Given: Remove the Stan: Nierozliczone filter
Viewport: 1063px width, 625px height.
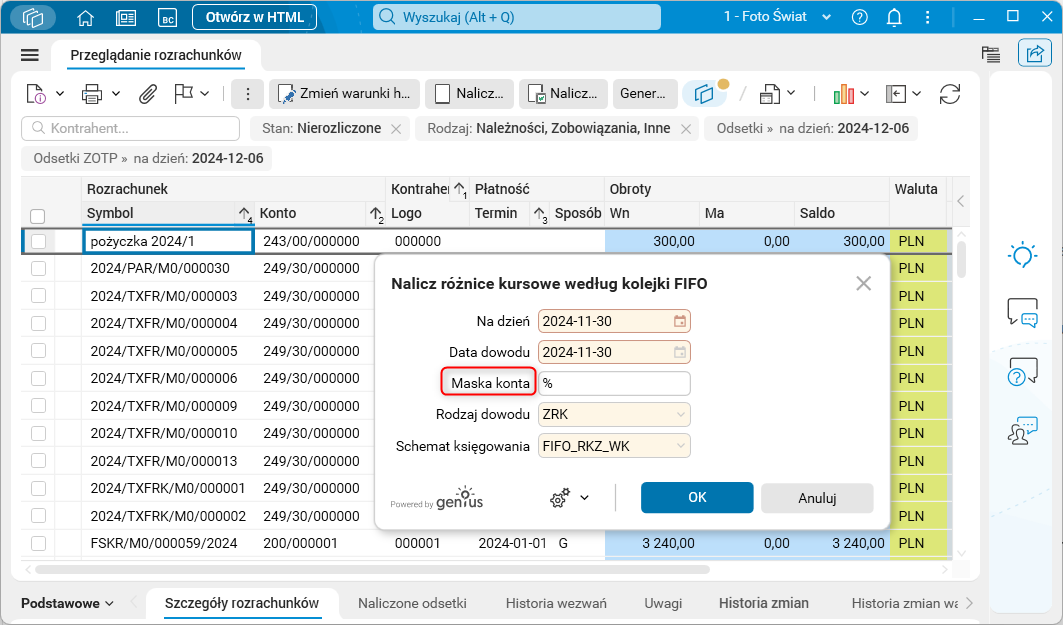Looking at the screenshot, I should pyautogui.click(x=397, y=129).
